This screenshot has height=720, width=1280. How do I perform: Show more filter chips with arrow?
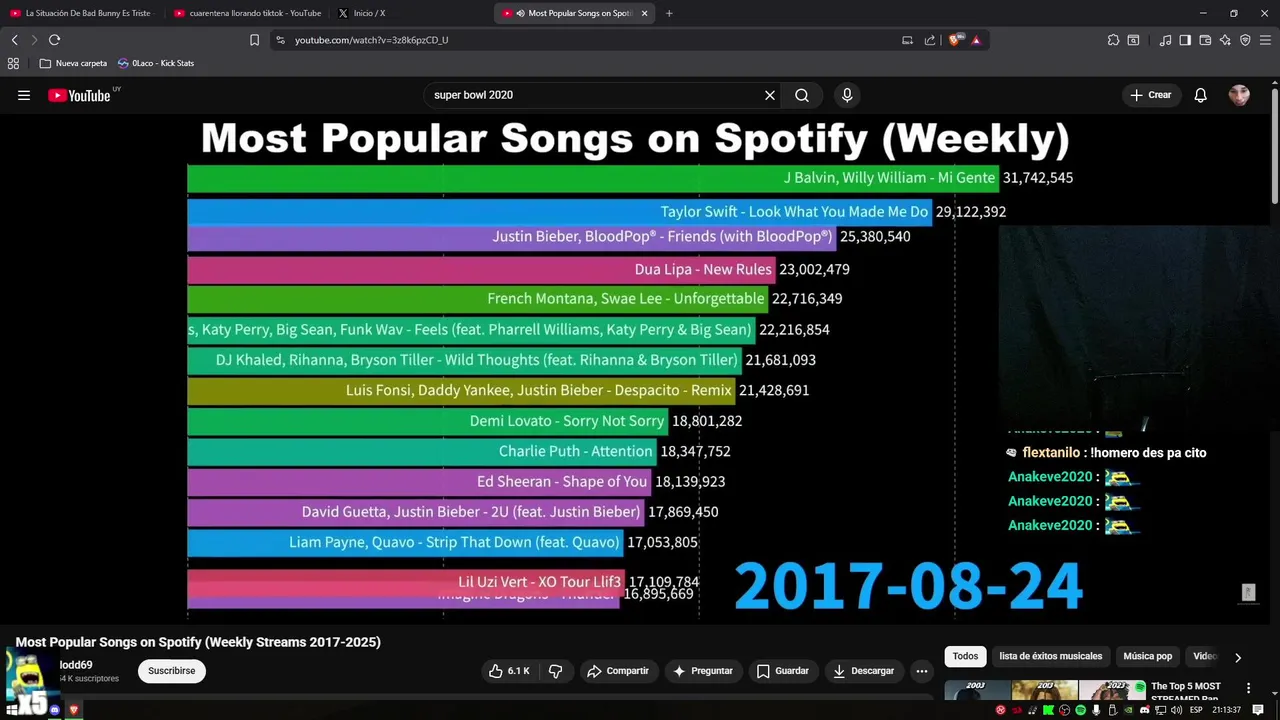(x=1238, y=657)
